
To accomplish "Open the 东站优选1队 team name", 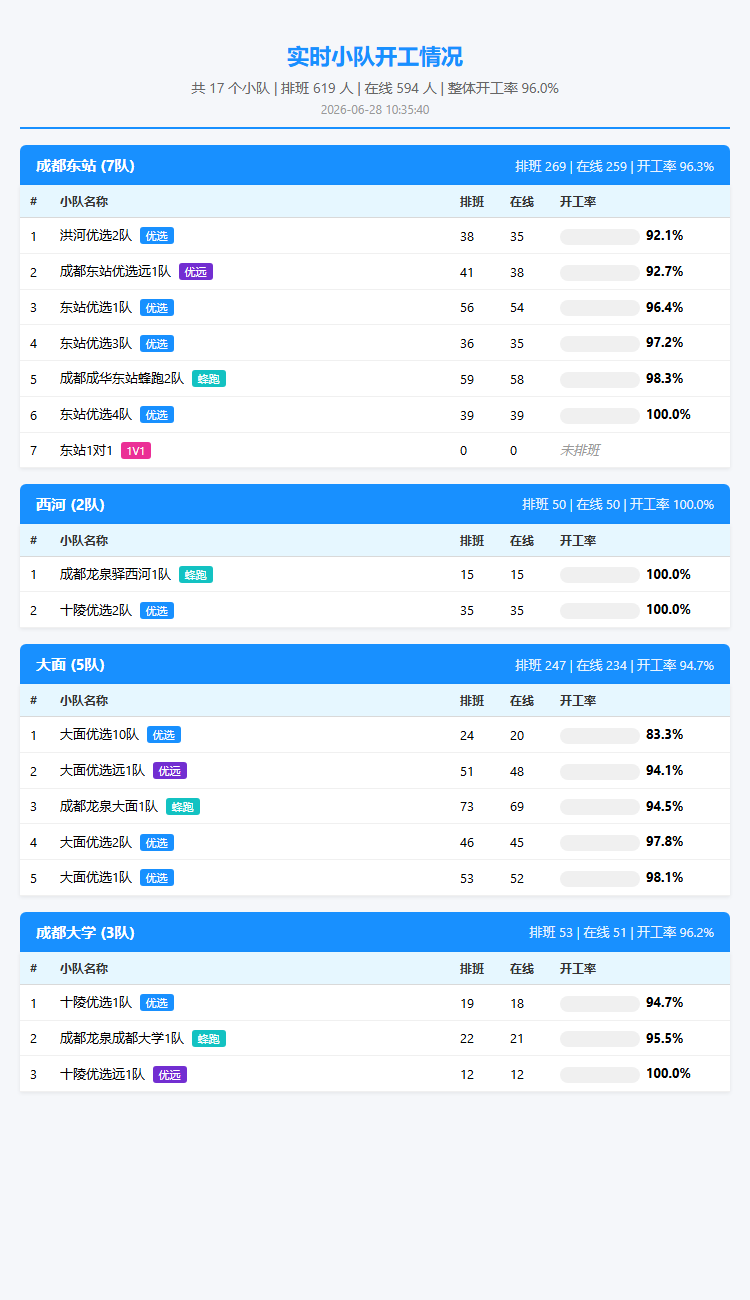I will (96, 308).
